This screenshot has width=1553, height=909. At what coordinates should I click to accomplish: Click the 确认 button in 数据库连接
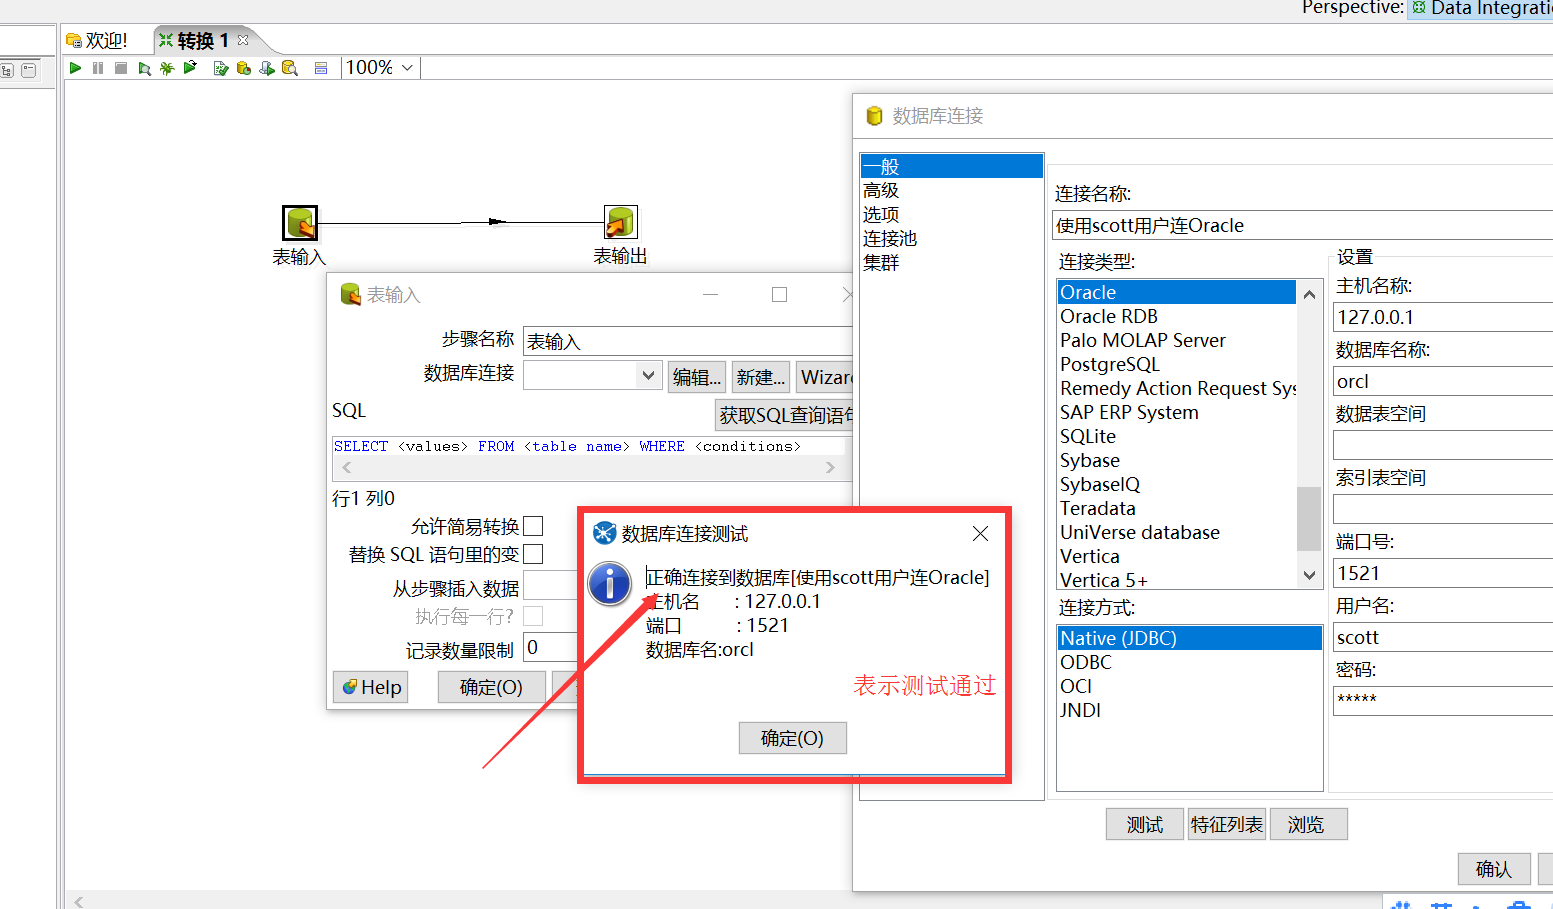point(1494,869)
